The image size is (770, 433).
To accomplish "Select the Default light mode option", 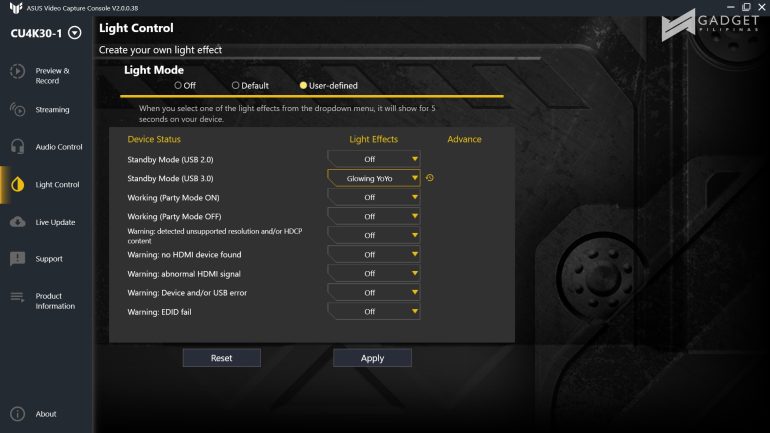I will pyautogui.click(x=236, y=86).
